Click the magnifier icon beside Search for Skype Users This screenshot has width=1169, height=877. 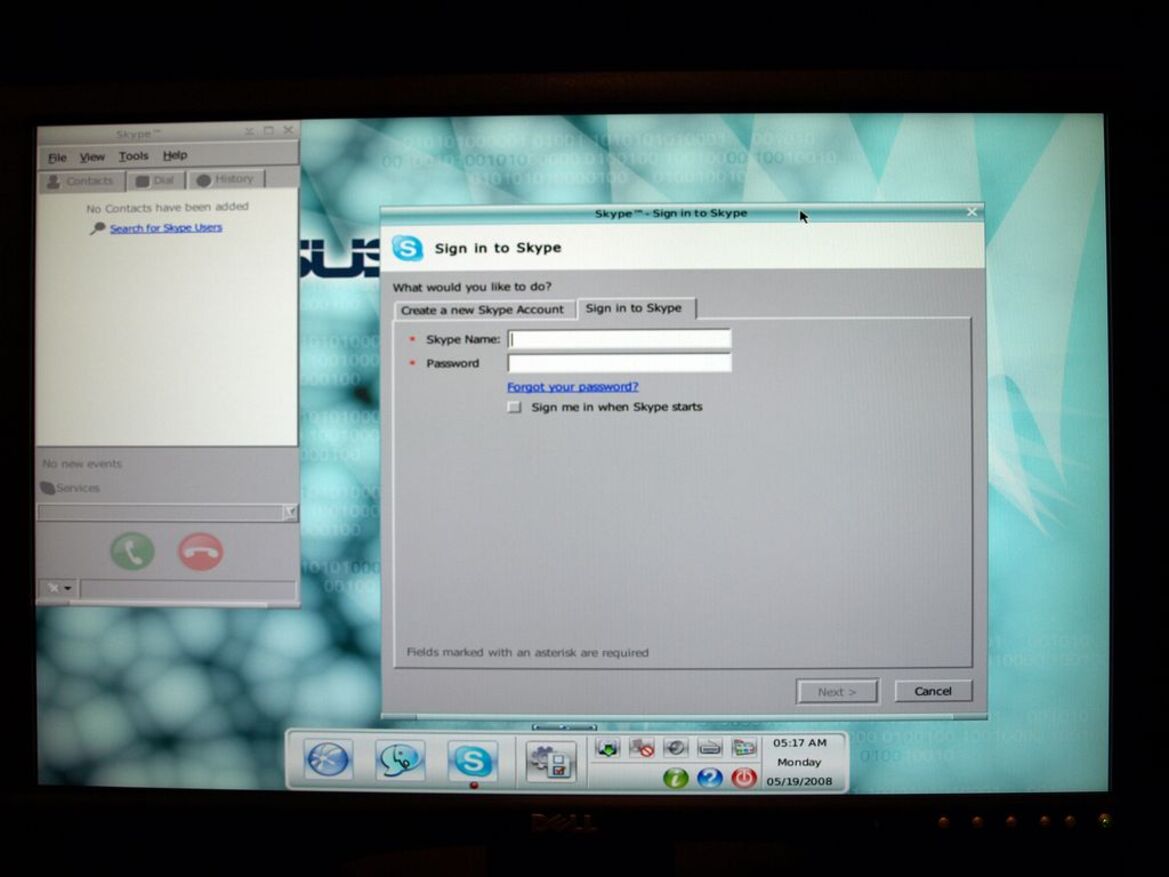click(98, 229)
